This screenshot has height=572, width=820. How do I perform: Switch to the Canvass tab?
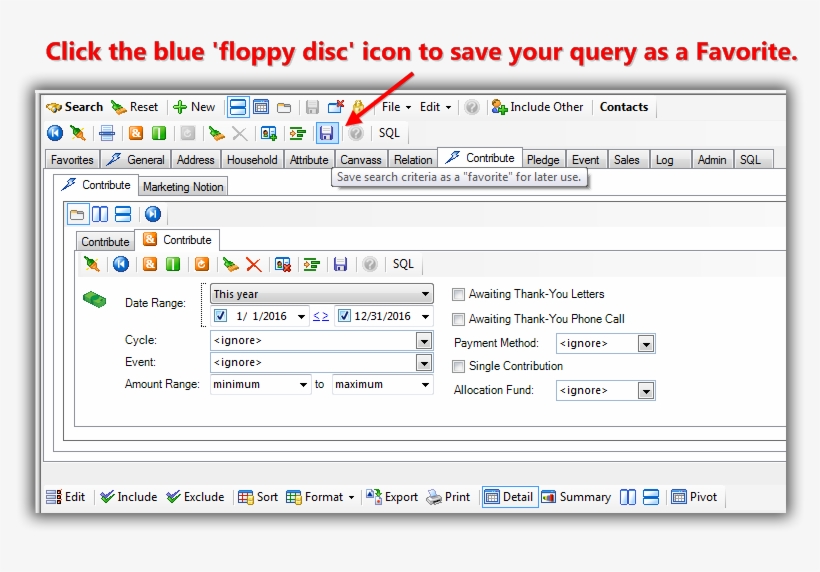361,159
